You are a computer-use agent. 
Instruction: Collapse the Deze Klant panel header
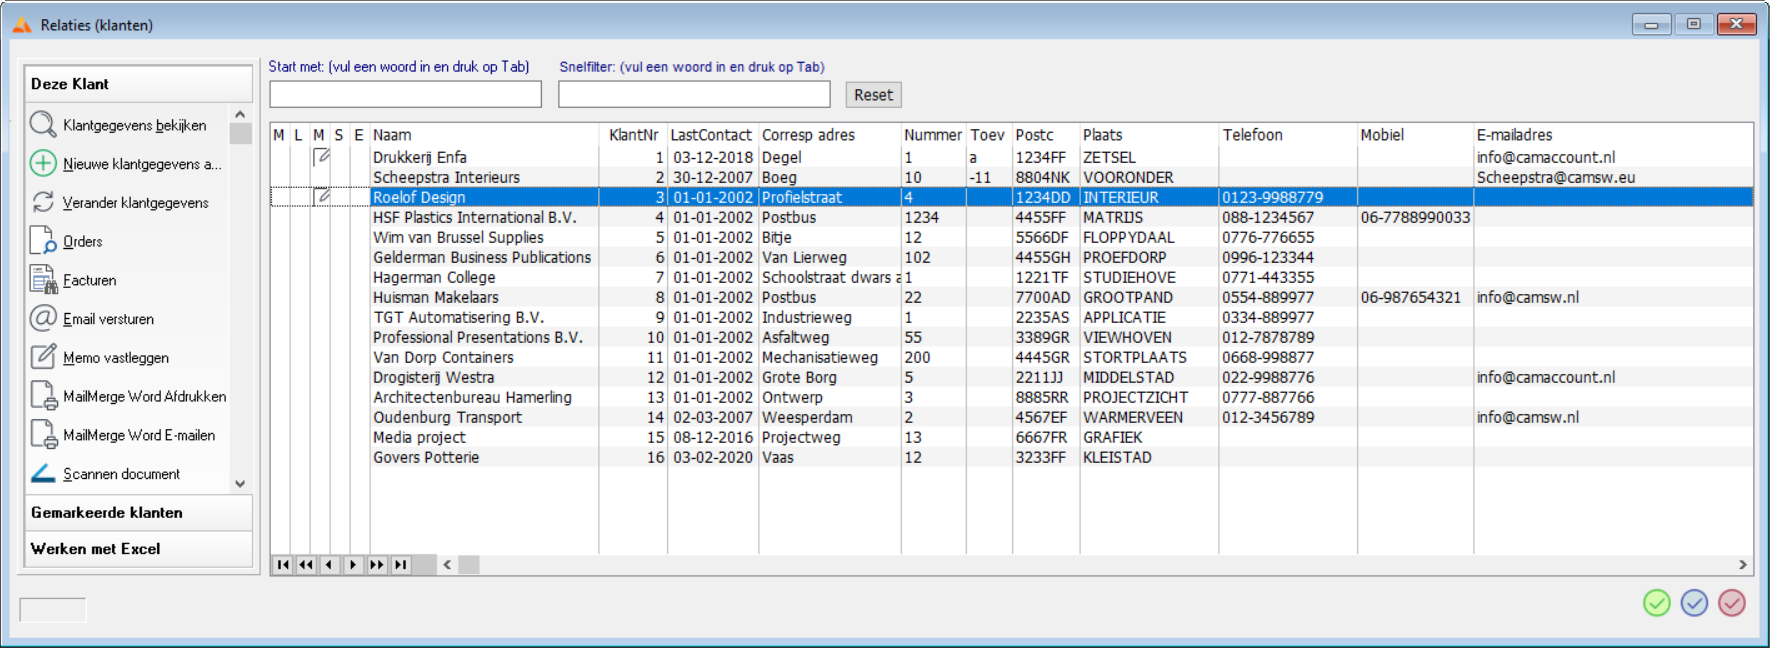click(138, 84)
